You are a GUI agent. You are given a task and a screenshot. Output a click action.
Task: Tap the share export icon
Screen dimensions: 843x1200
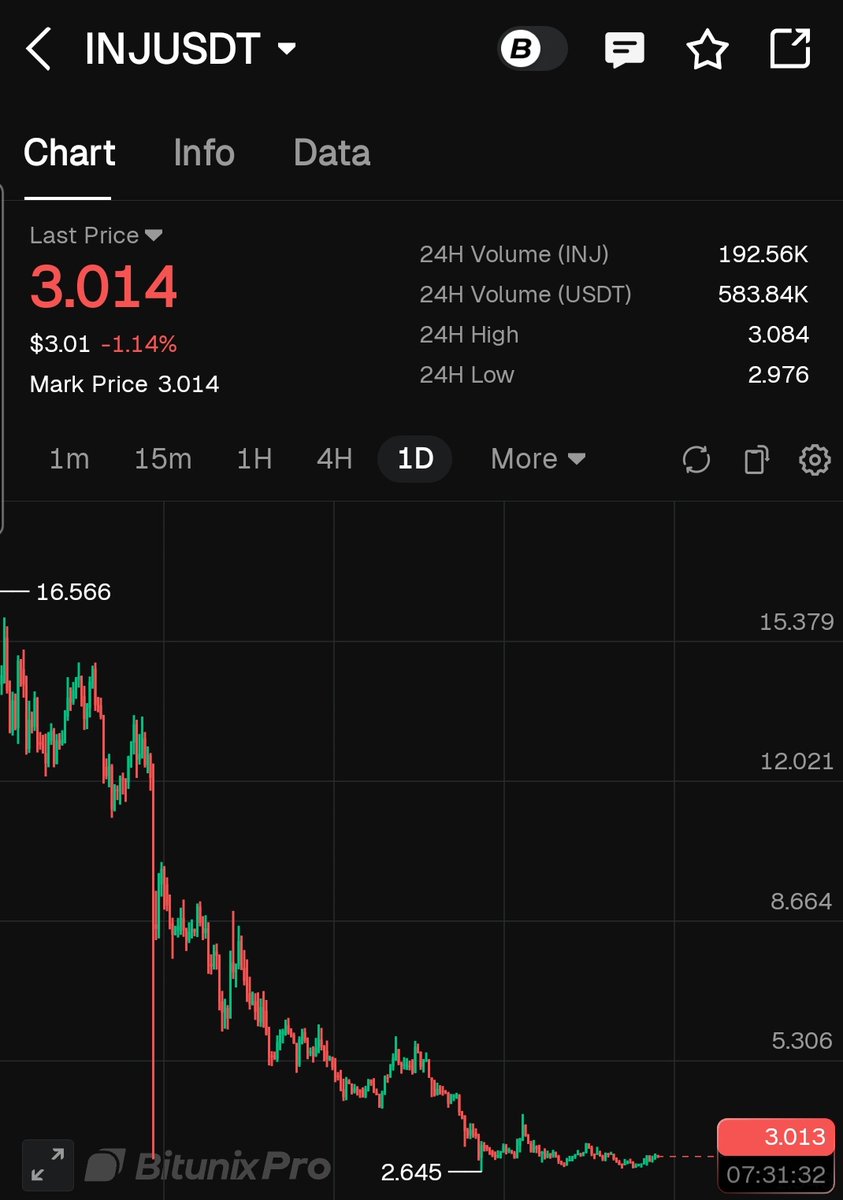click(789, 49)
